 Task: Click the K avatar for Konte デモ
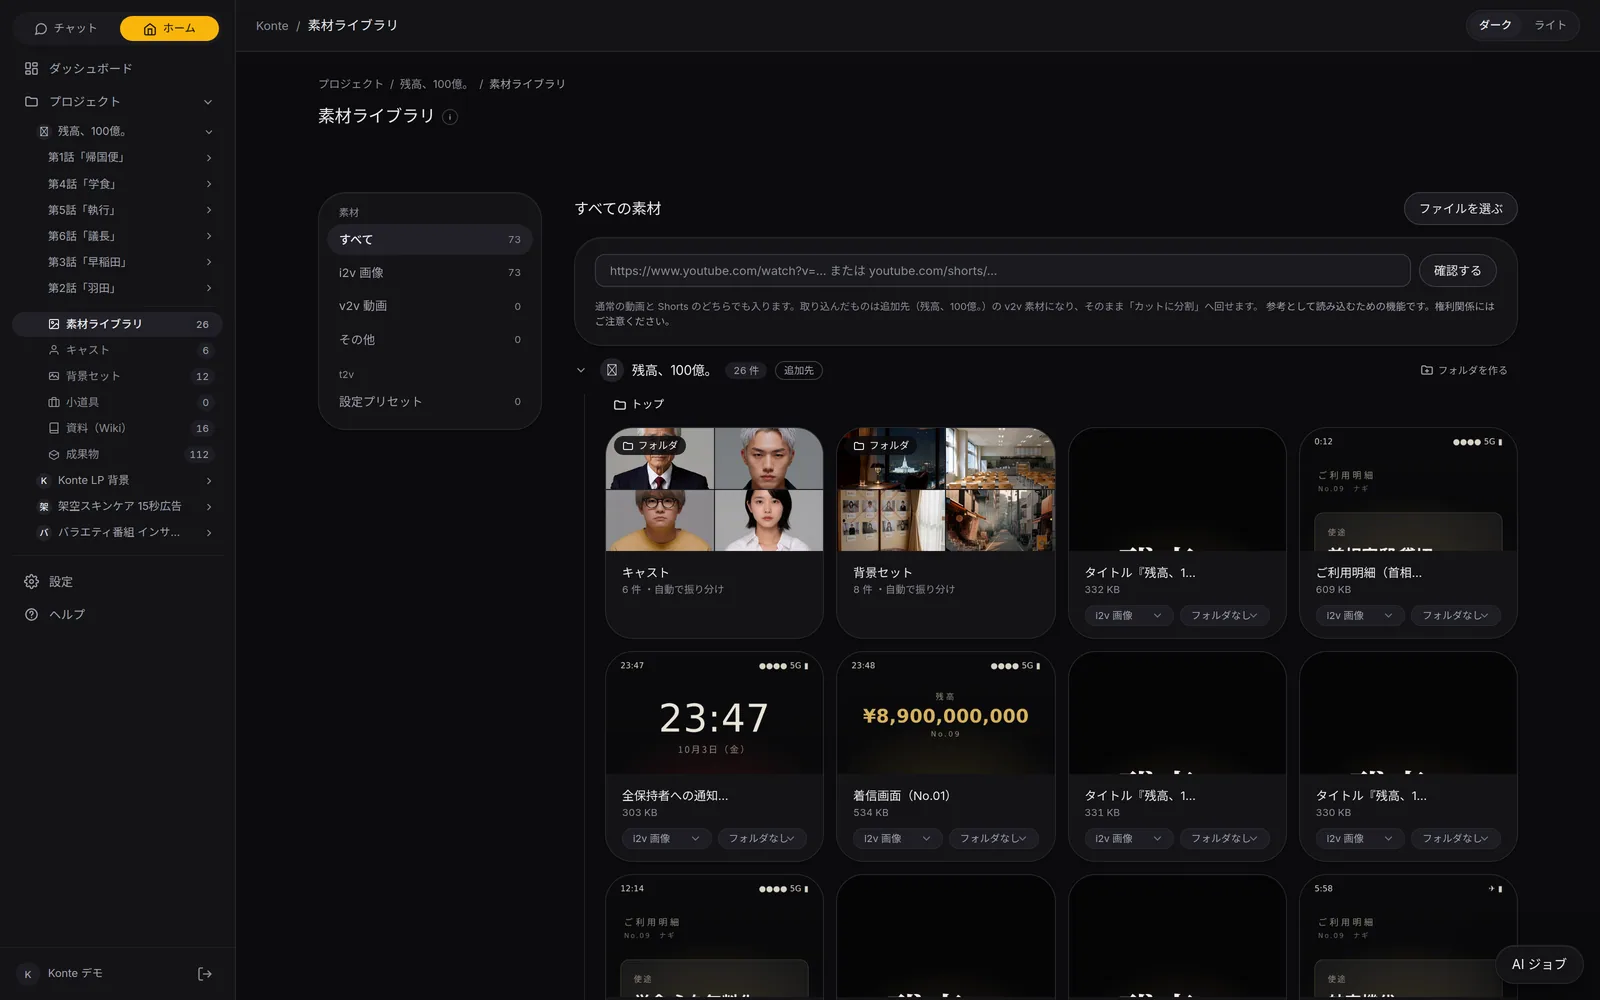tap(28, 974)
